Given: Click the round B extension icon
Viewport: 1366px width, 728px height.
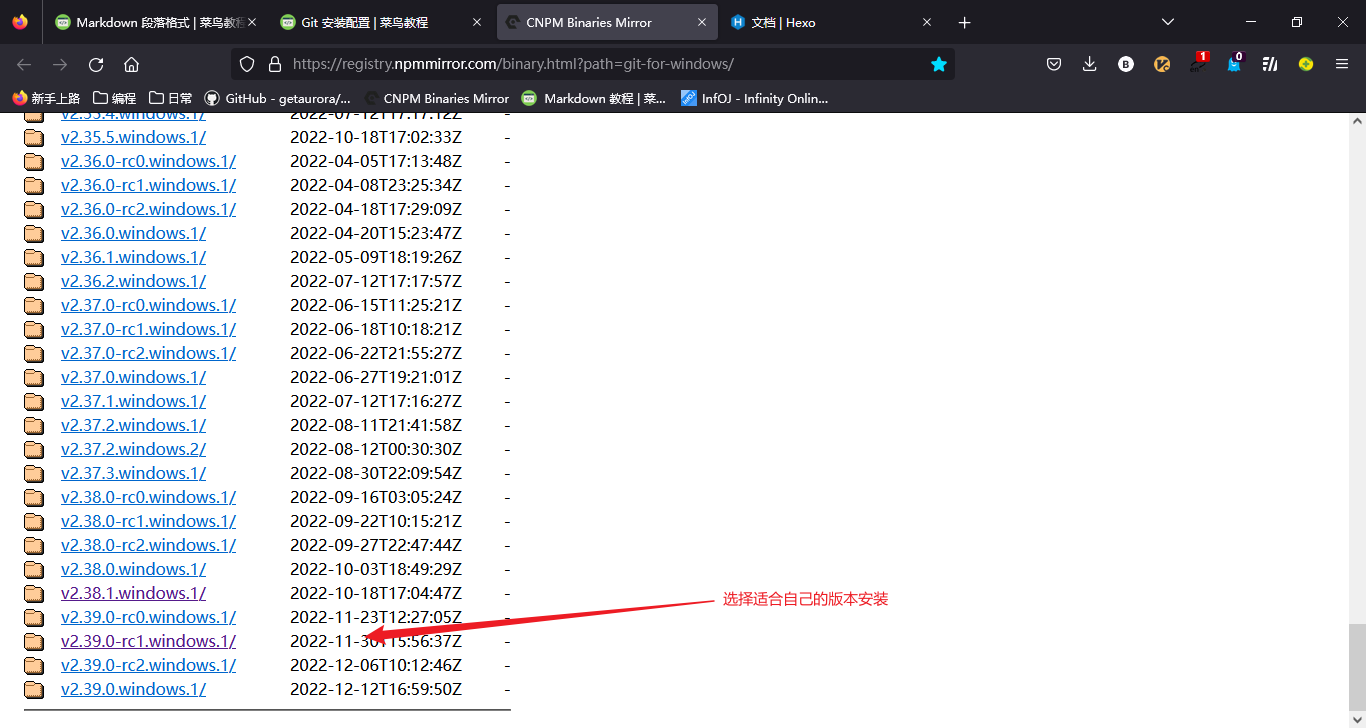Looking at the screenshot, I should click(x=1126, y=64).
